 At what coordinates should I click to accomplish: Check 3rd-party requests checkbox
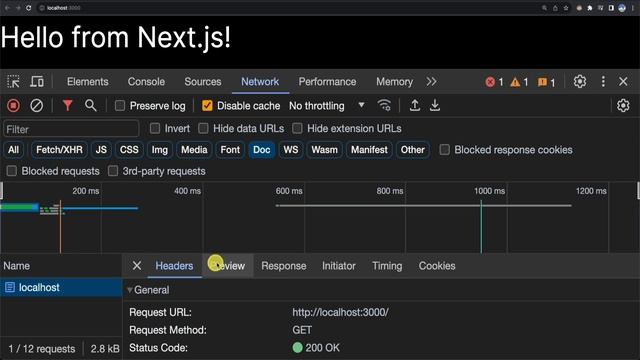pyautogui.click(x=113, y=171)
